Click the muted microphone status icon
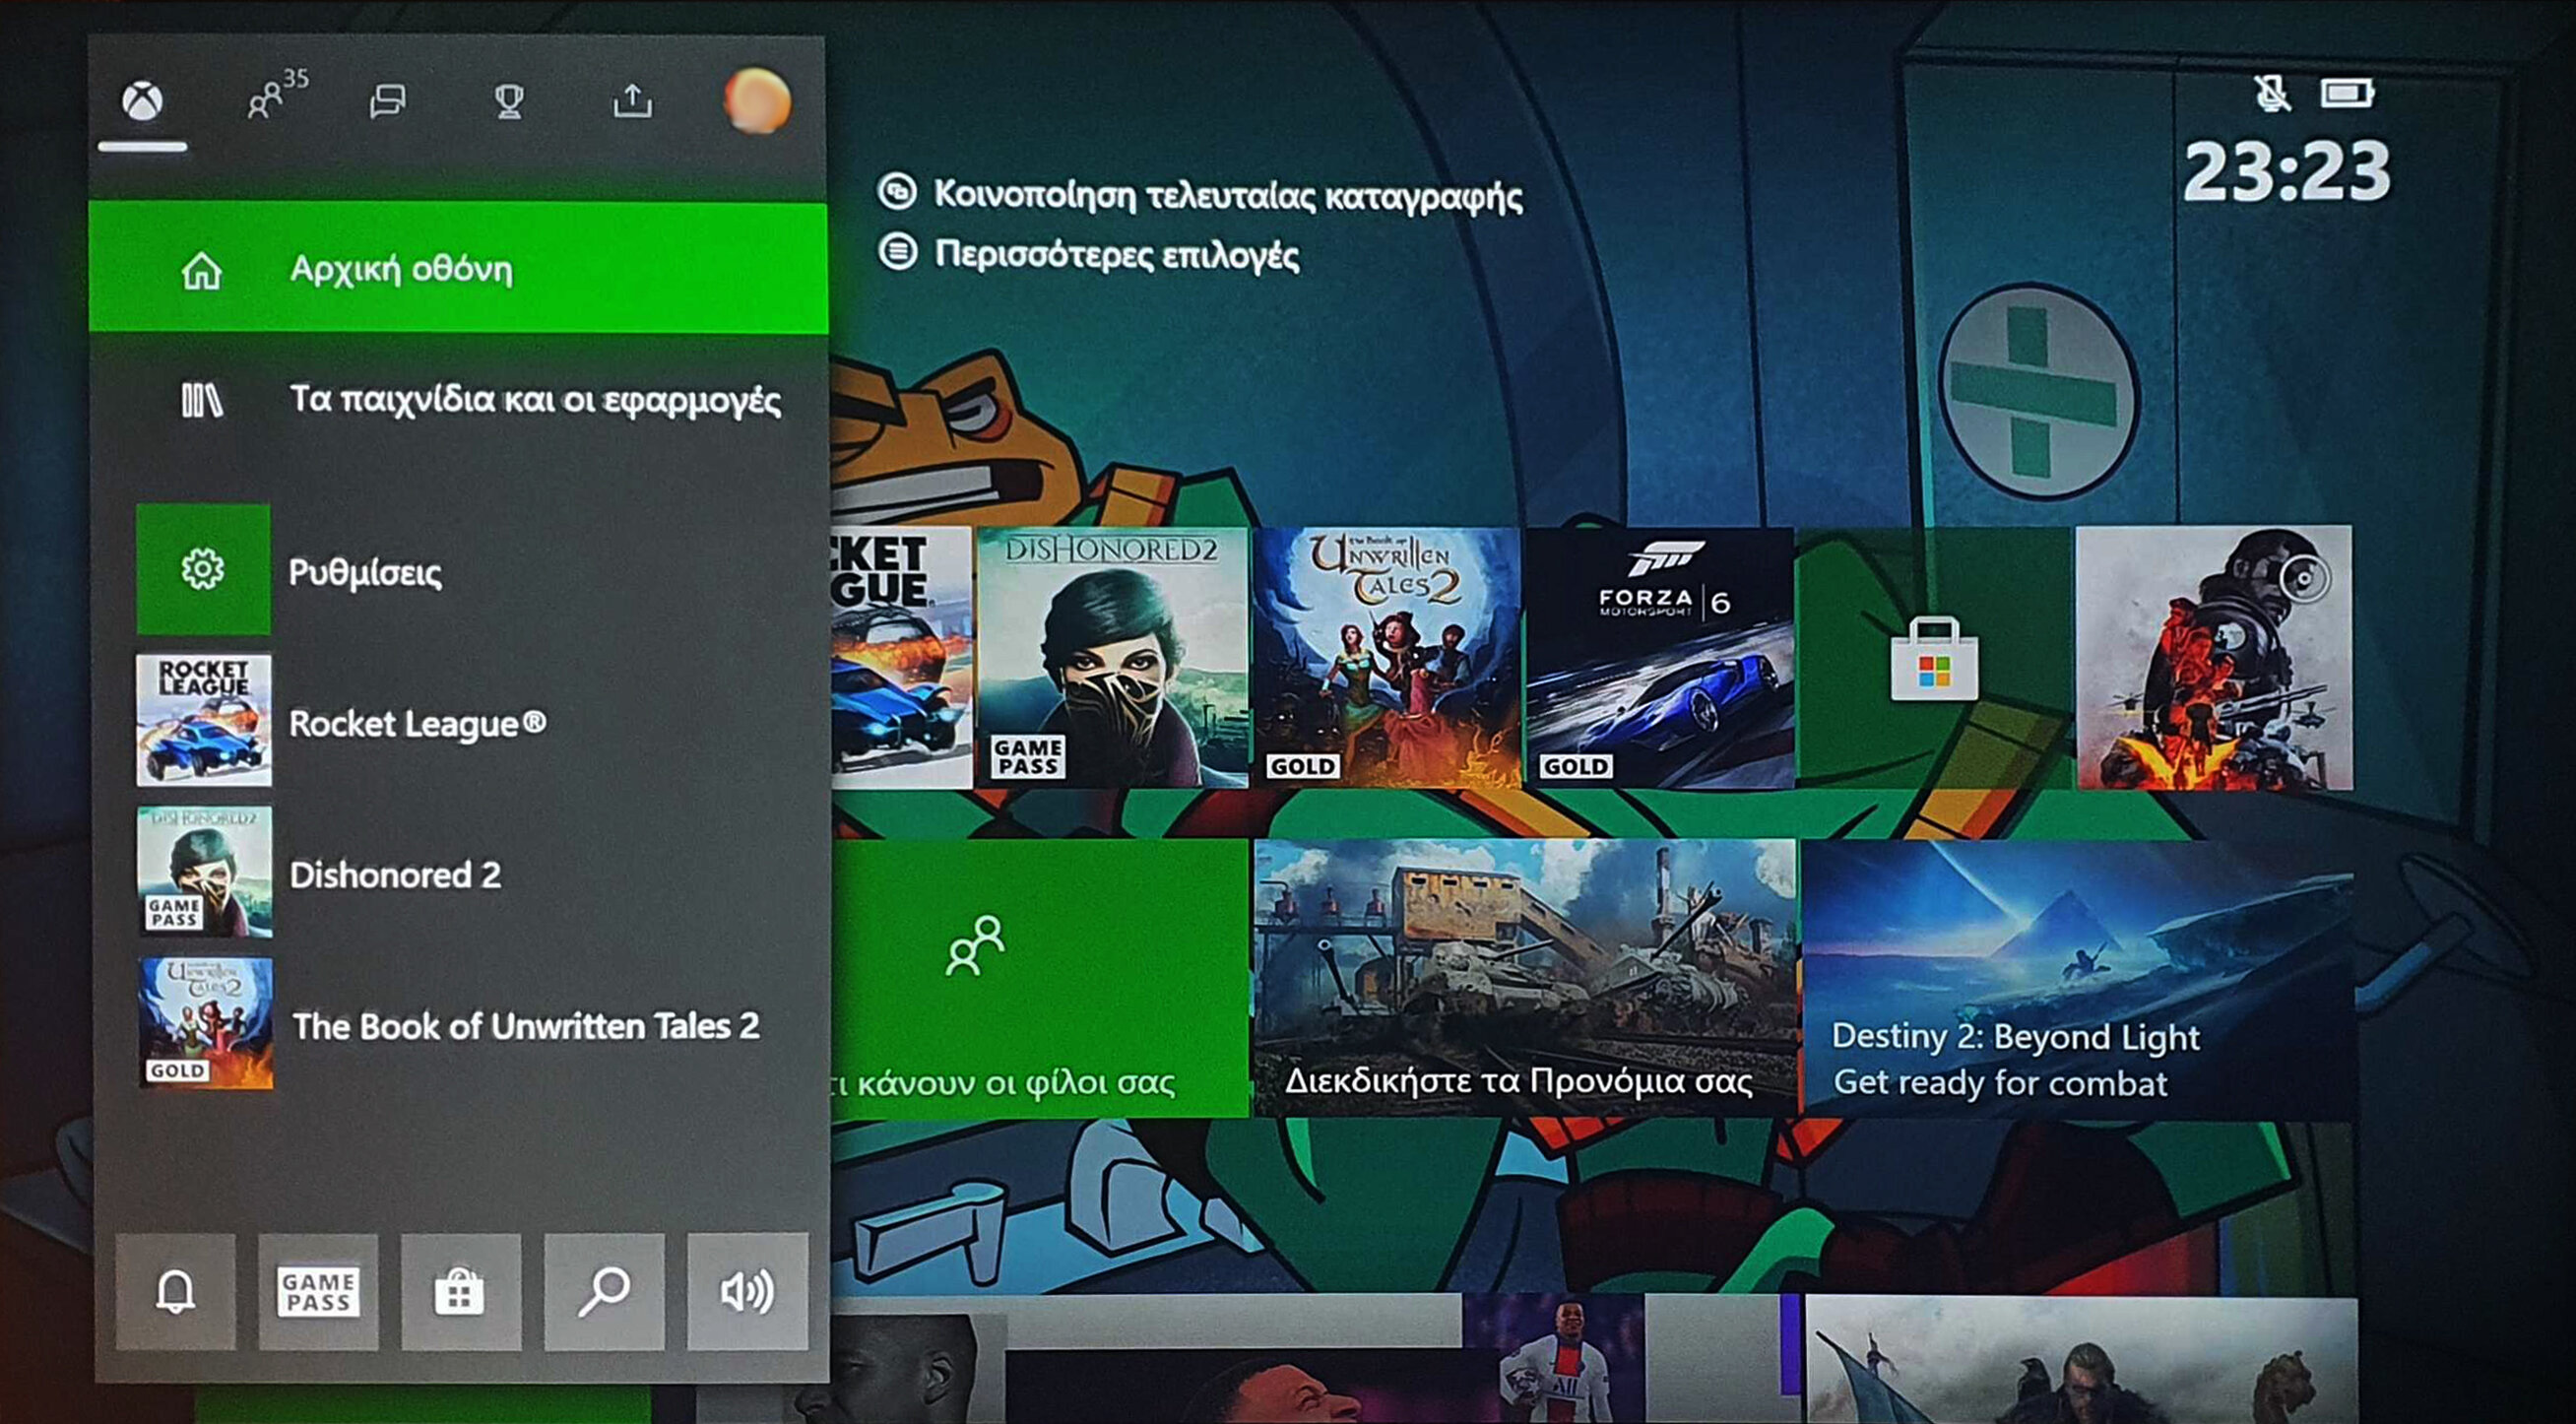Image resolution: width=2576 pixels, height=1424 pixels. pyautogui.click(x=2272, y=93)
